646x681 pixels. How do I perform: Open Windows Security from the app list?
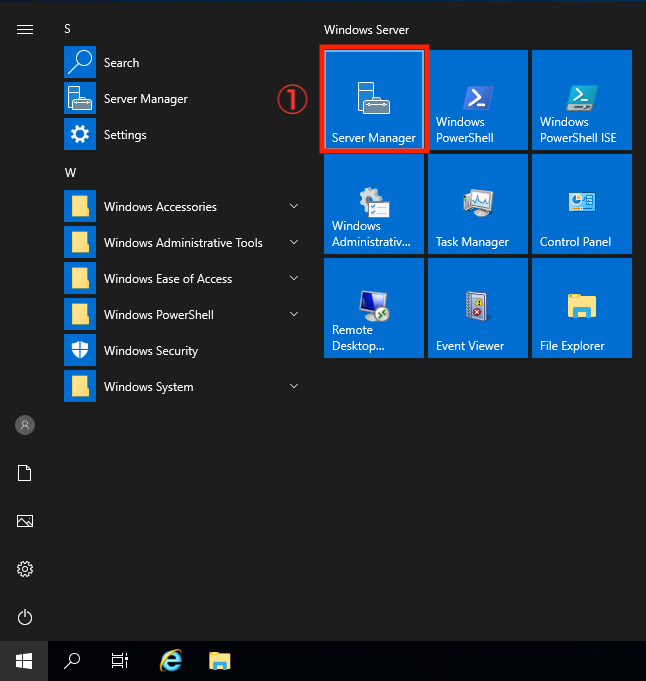(182, 350)
